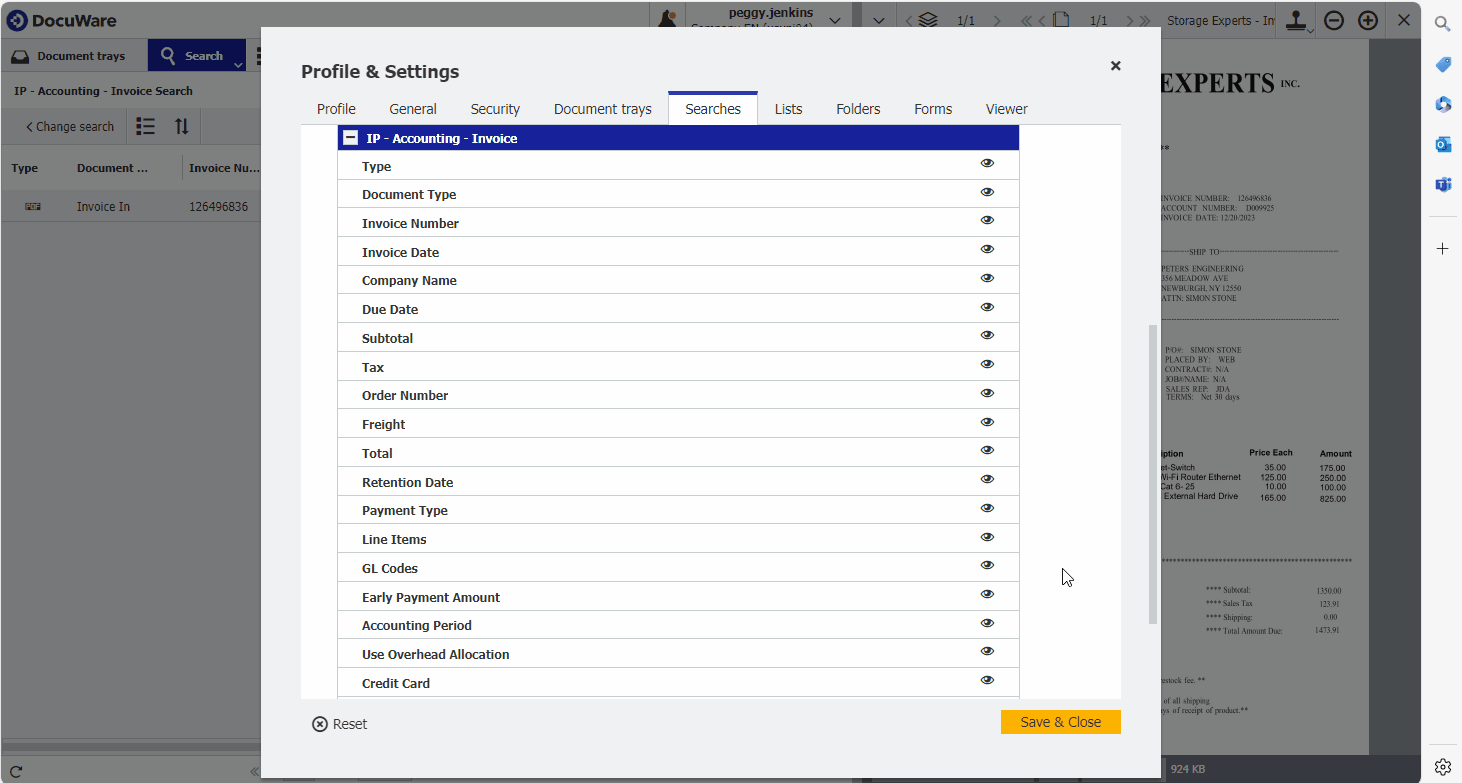Click the stamp tool icon in viewer

tap(1297, 21)
